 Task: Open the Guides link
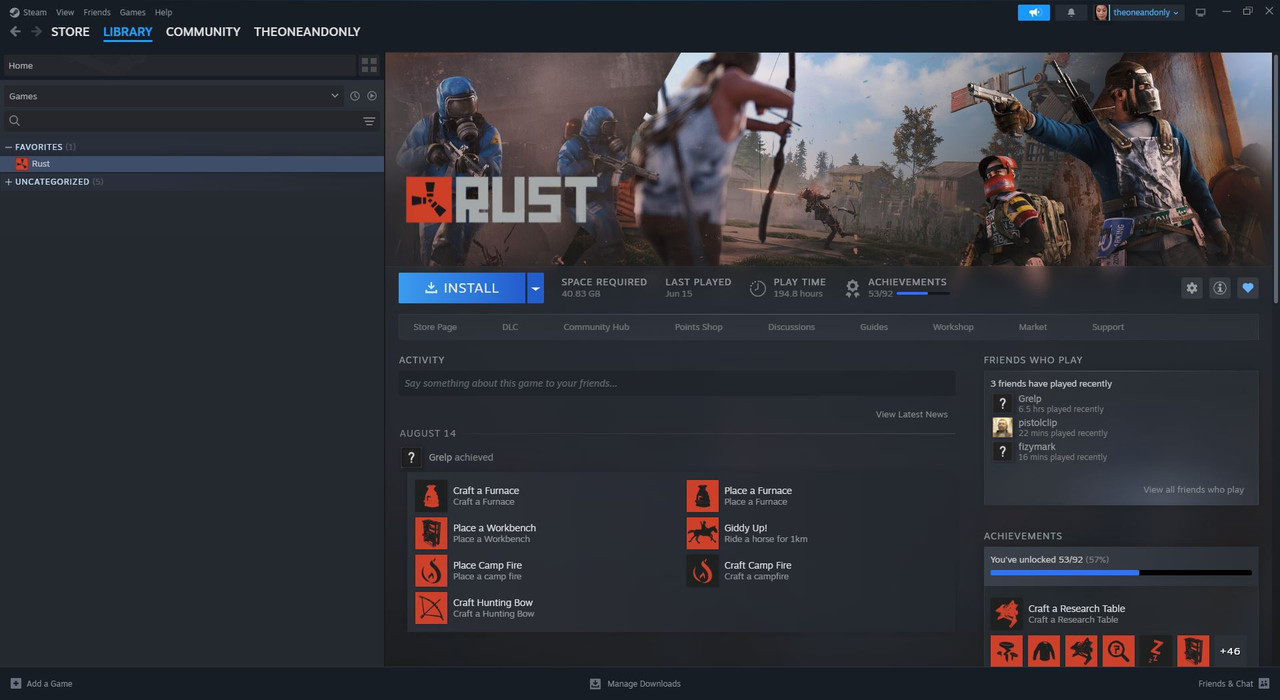874,327
